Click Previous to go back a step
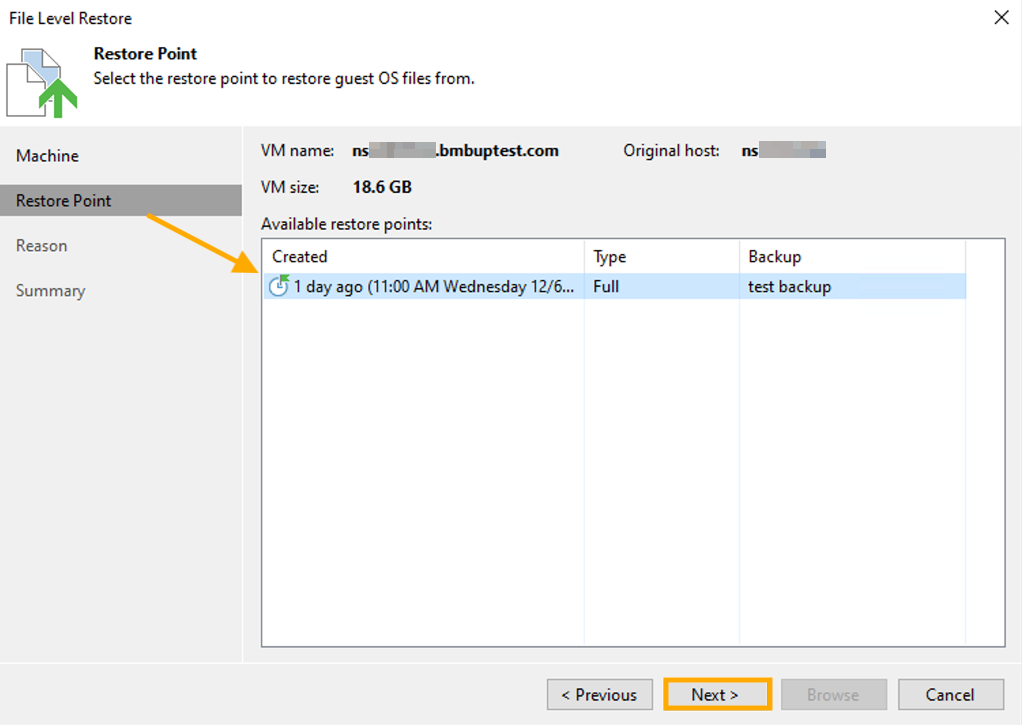Image resolution: width=1022 pixels, height=725 pixels. coord(599,694)
